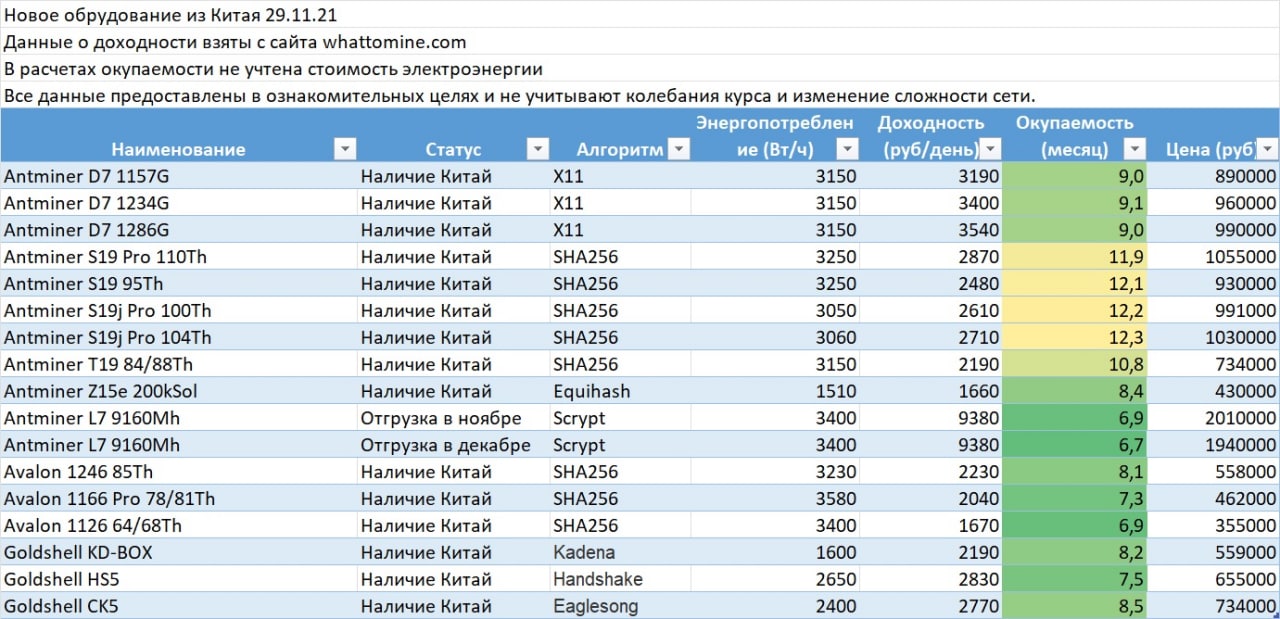Image resolution: width=1280 pixels, height=619 pixels.
Task: Select cell 'Antminer D7 1234G'
Action: point(179,203)
